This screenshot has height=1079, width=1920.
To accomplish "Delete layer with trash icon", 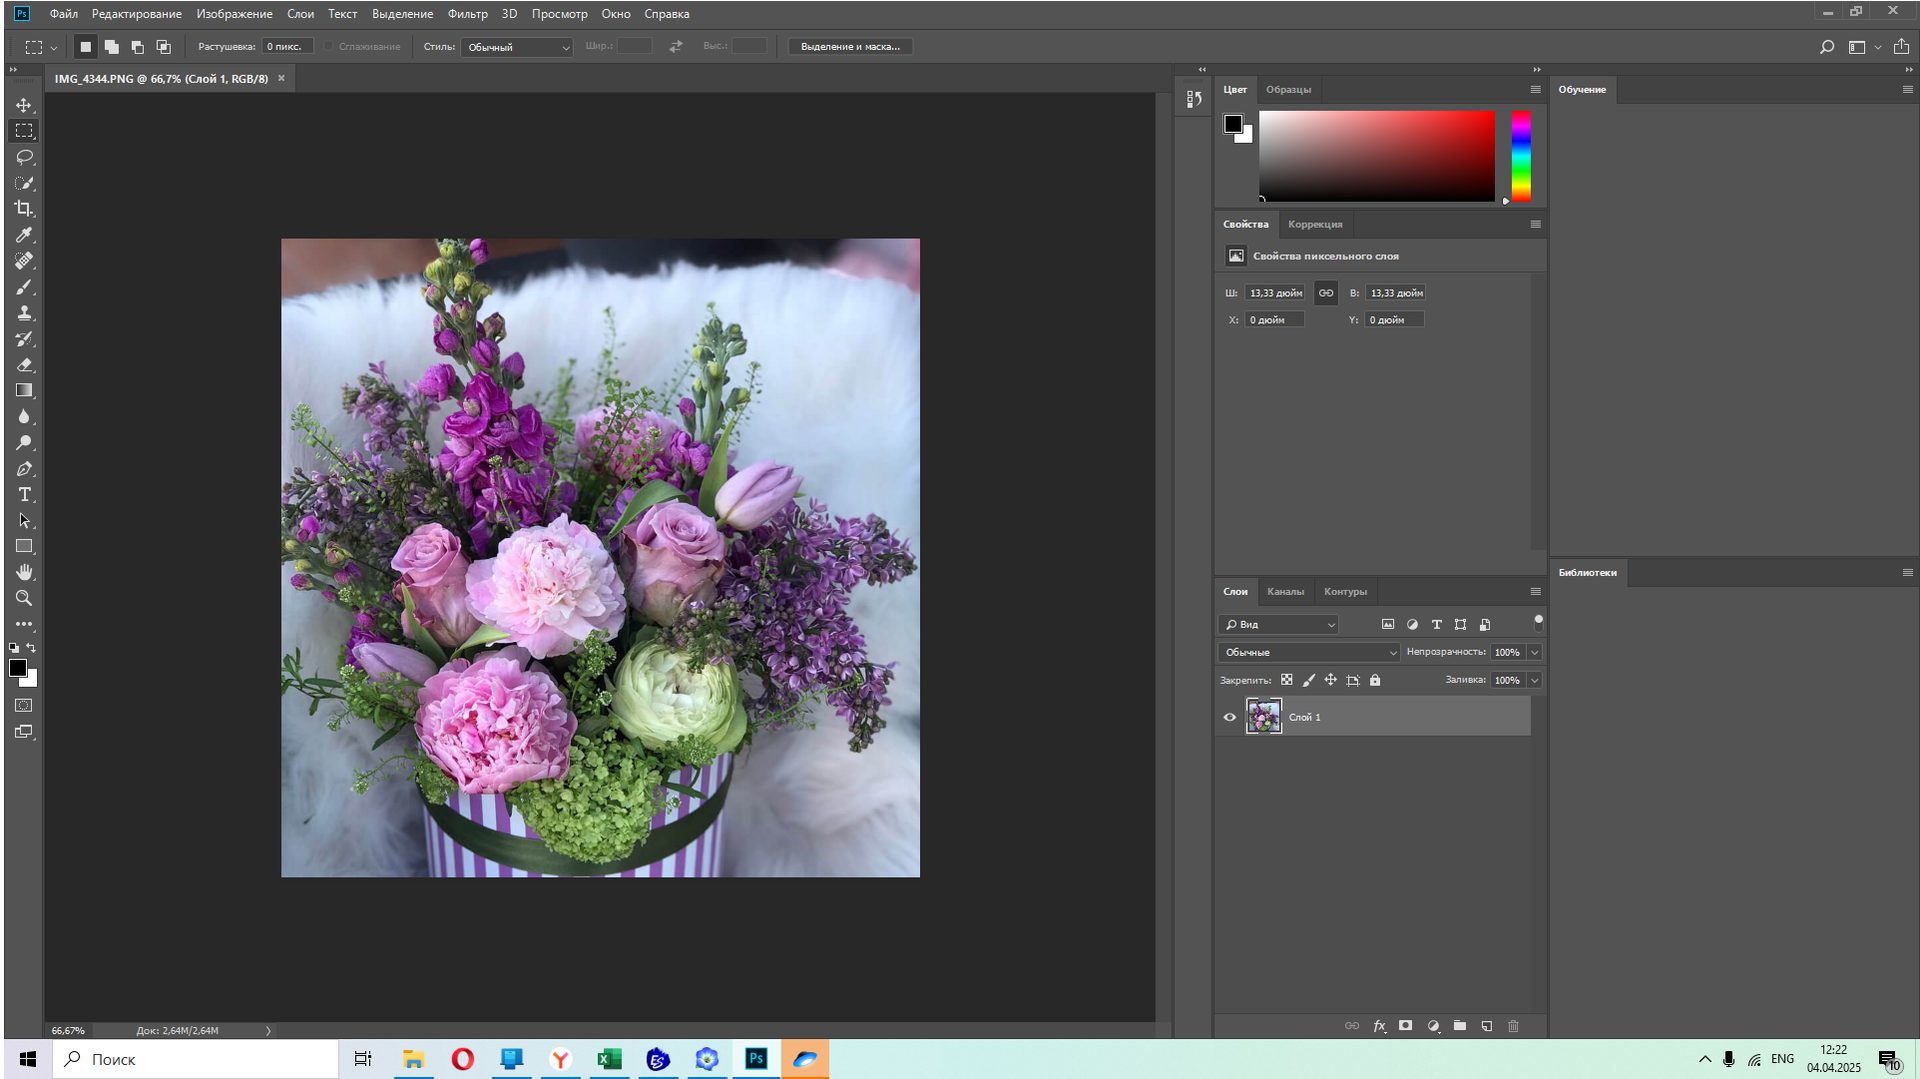I will tap(1513, 1026).
